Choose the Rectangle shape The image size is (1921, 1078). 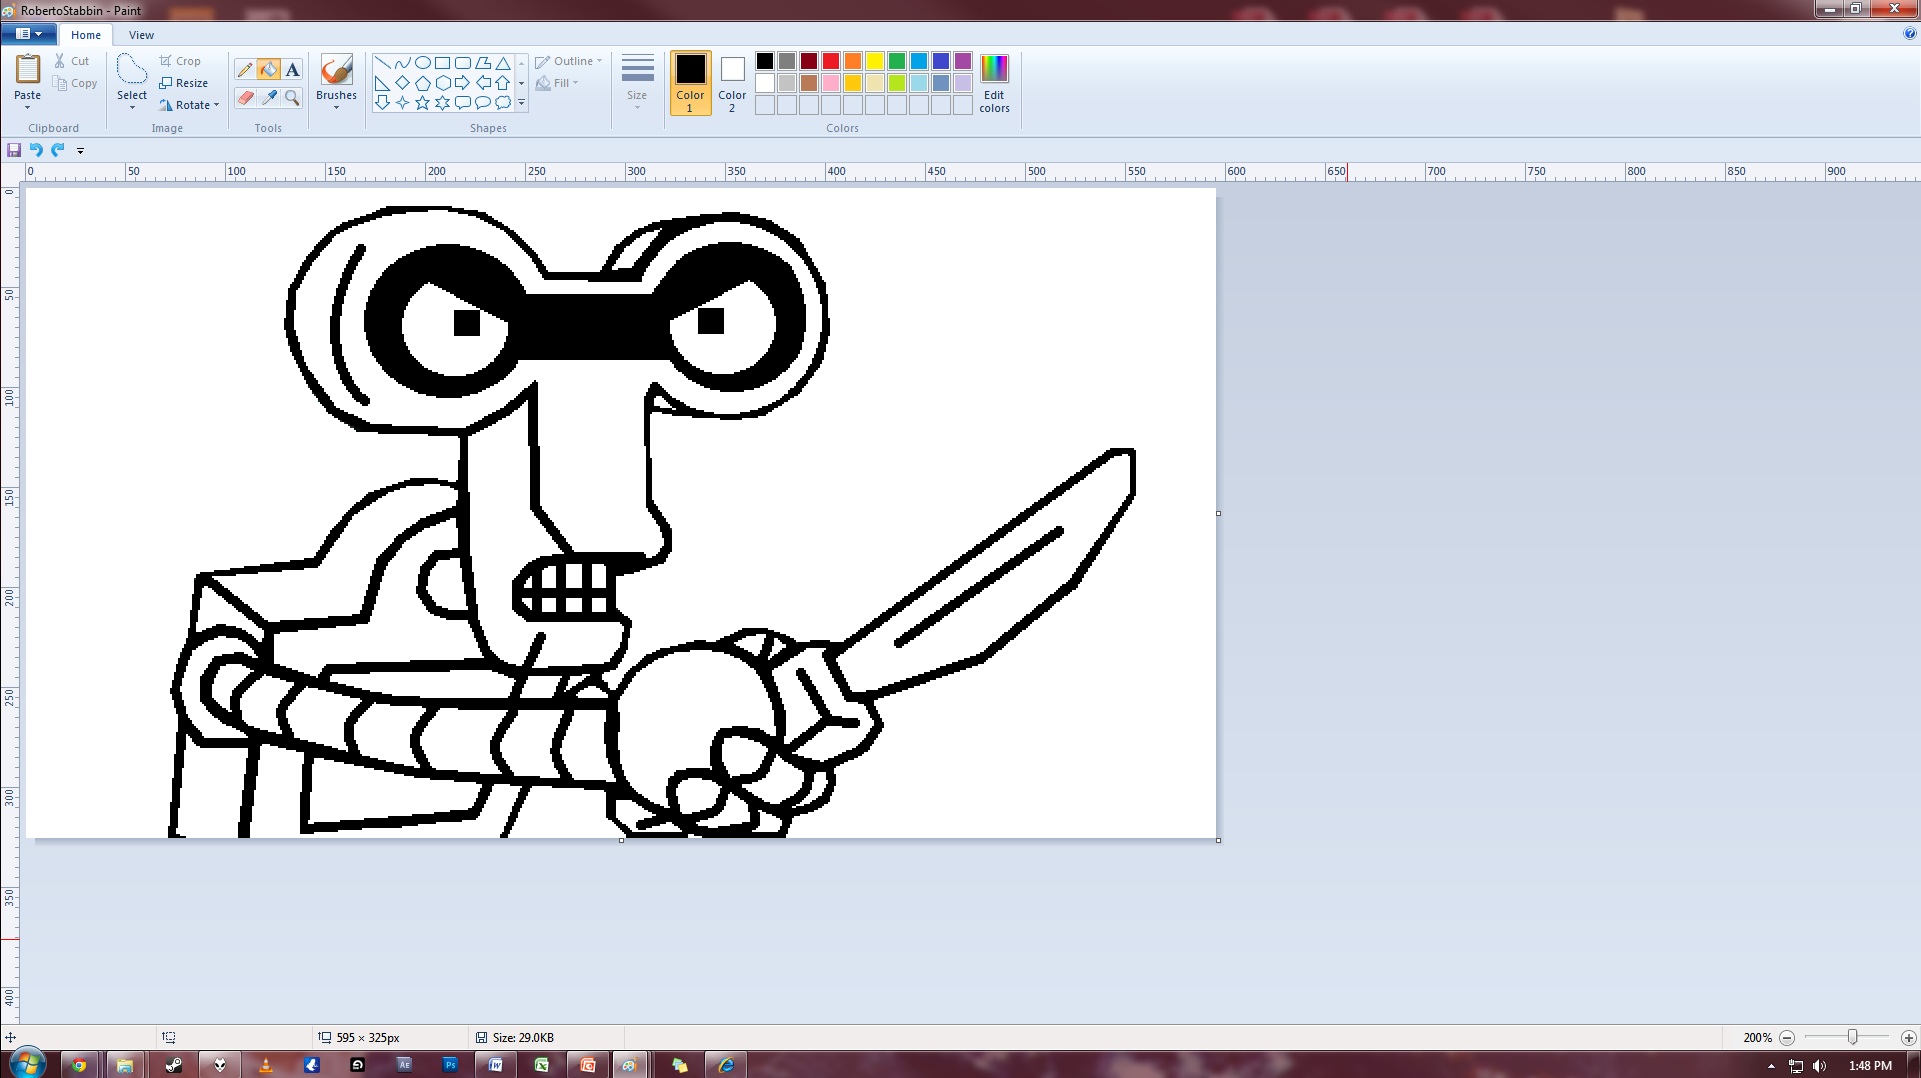[442, 62]
